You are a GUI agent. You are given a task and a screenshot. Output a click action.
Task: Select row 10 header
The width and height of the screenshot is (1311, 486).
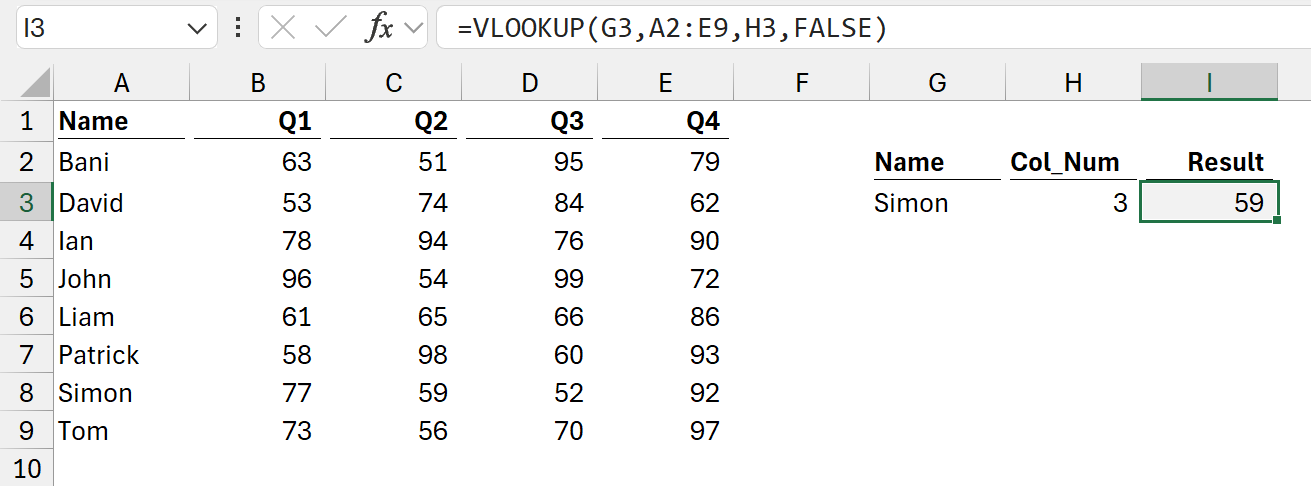[x=26, y=469]
